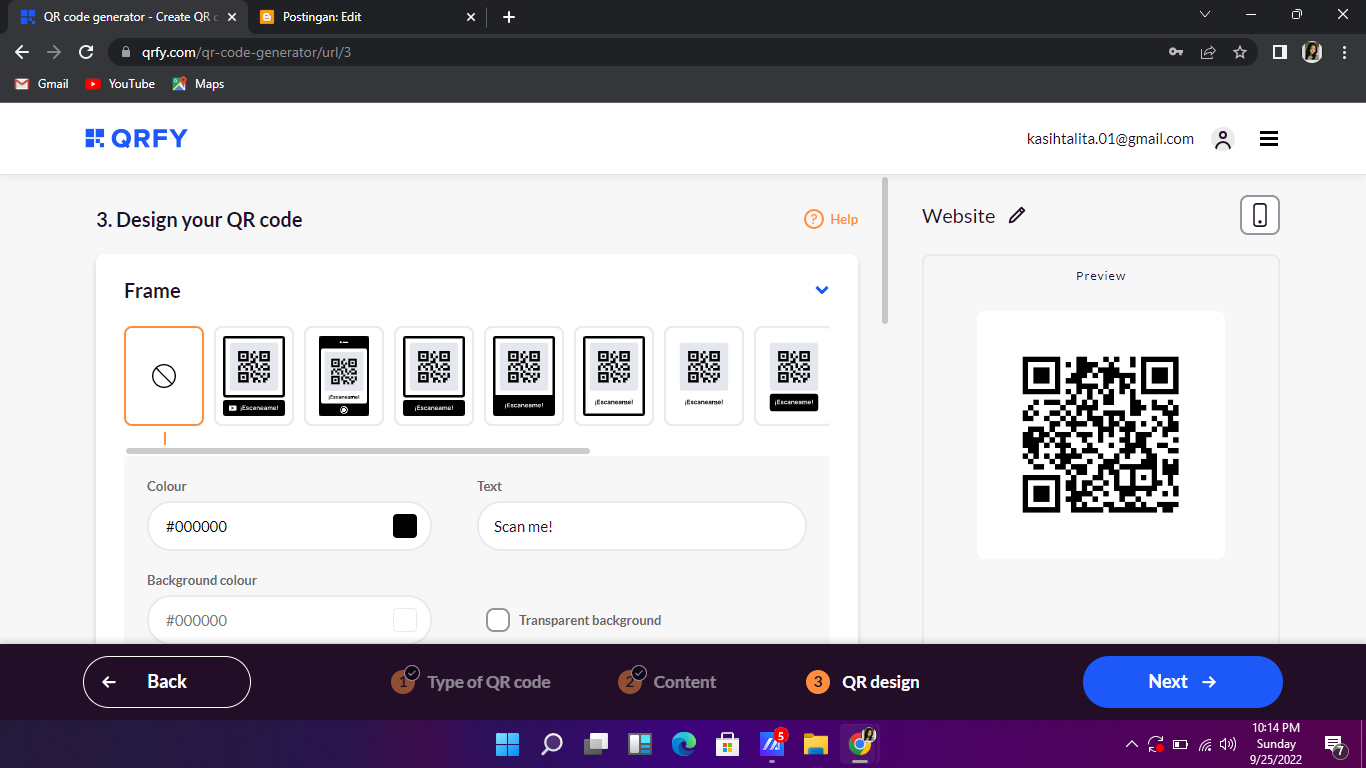This screenshot has width=1366, height=768.
Task: Open Microsoft Edge from taskbar
Action: (x=684, y=744)
